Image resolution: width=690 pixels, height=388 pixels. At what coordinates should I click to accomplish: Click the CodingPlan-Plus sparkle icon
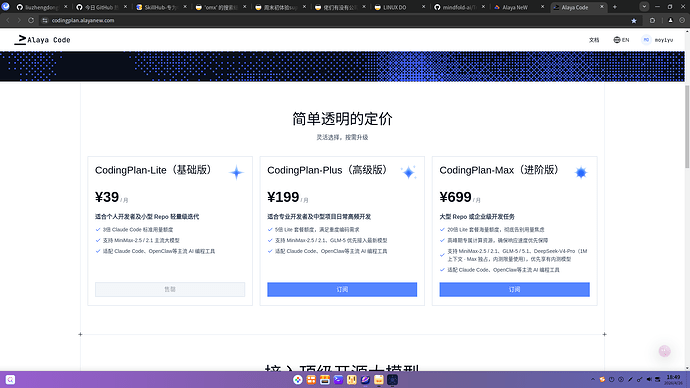tap(408, 172)
